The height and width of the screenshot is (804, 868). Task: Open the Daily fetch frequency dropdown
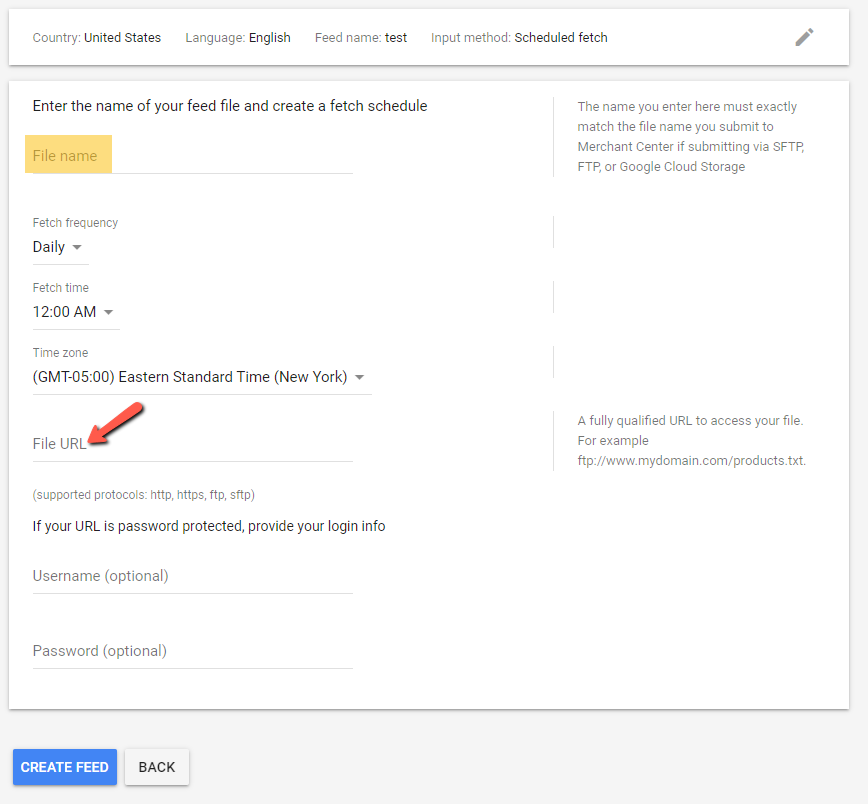(58, 247)
